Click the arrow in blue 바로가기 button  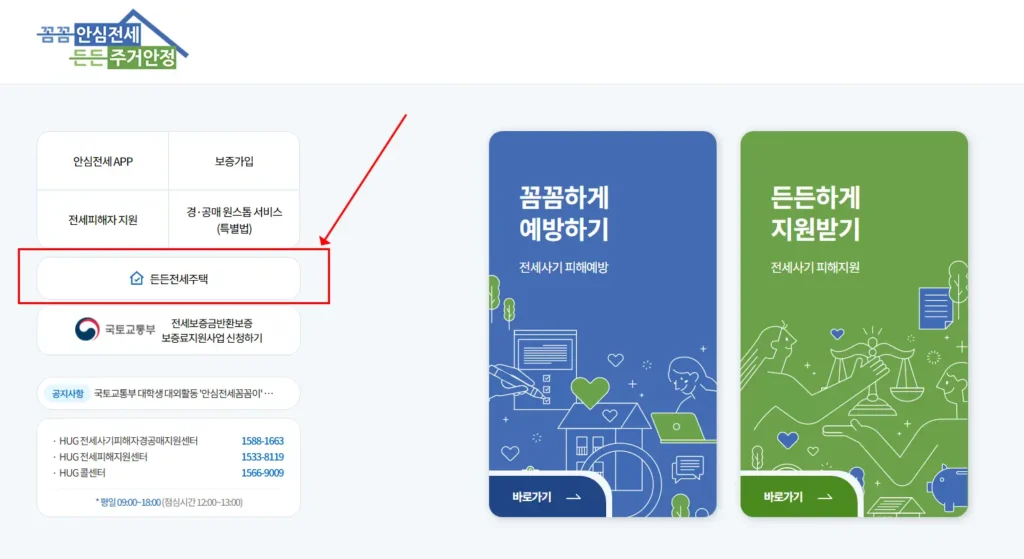click(573, 497)
